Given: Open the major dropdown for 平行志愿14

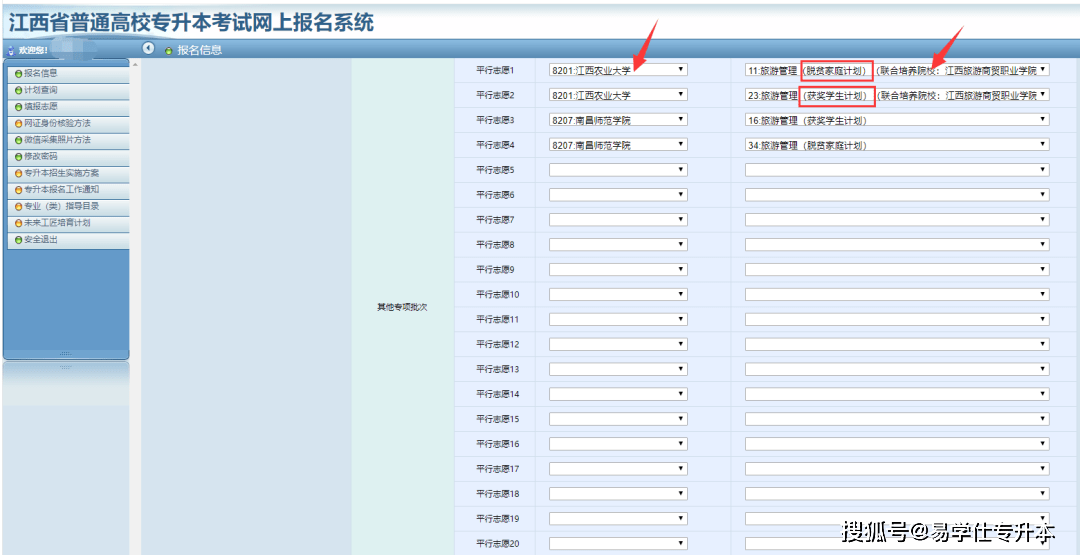Looking at the screenshot, I should pyautogui.click(x=897, y=395).
